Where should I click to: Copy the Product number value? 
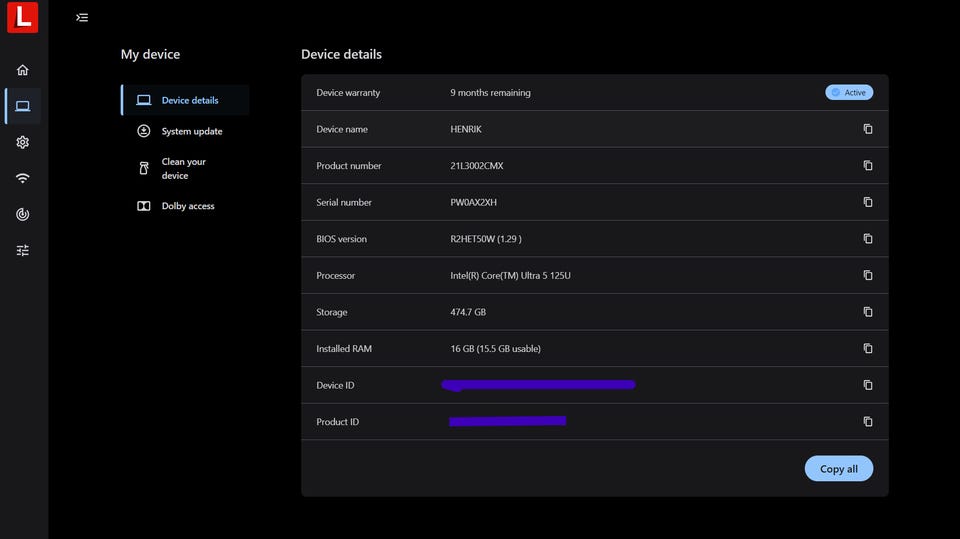click(868, 165)
